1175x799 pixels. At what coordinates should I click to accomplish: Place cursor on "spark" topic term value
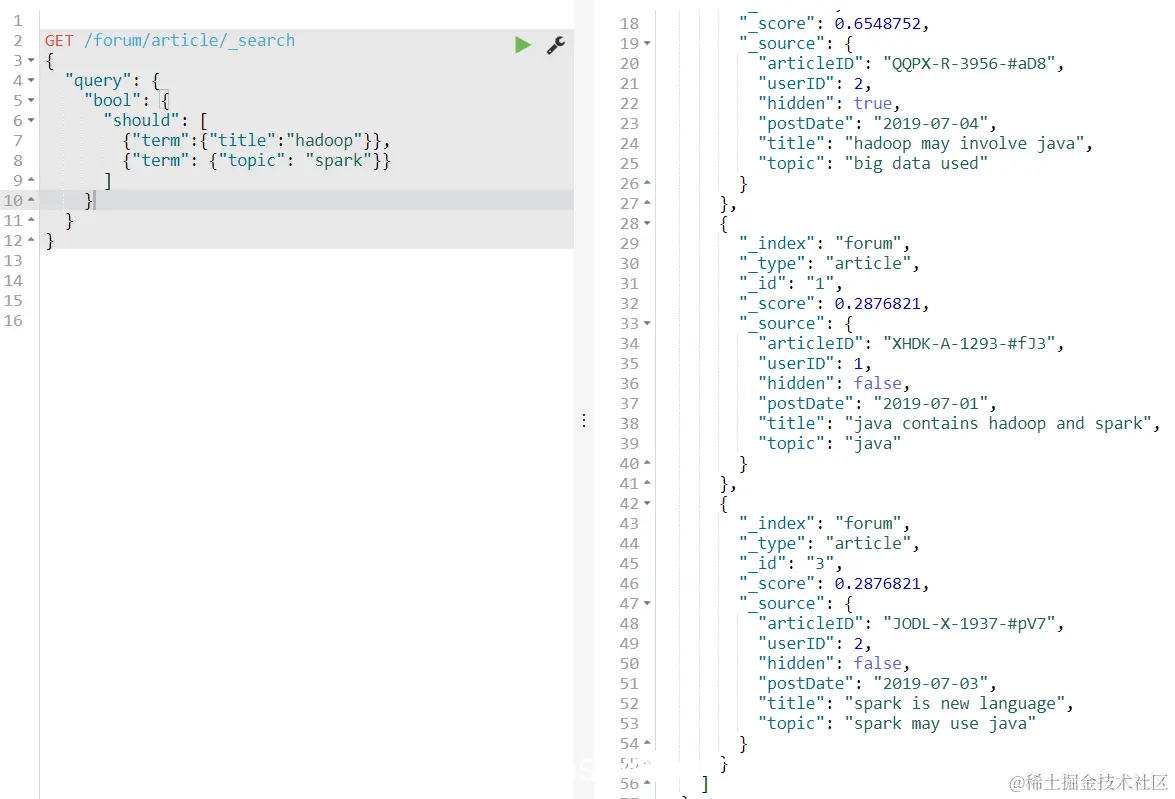click(339, 160)
